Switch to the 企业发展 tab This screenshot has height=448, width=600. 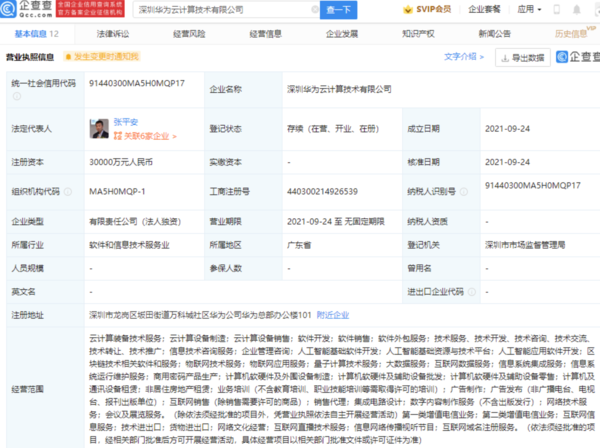coord(342,34)
